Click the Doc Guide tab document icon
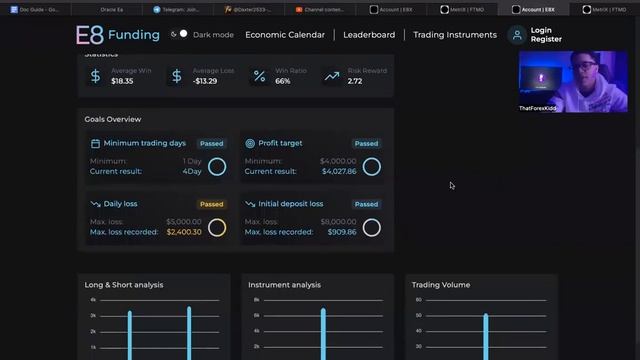The width and height of the screenshot is (640, 360). [14, 9]
